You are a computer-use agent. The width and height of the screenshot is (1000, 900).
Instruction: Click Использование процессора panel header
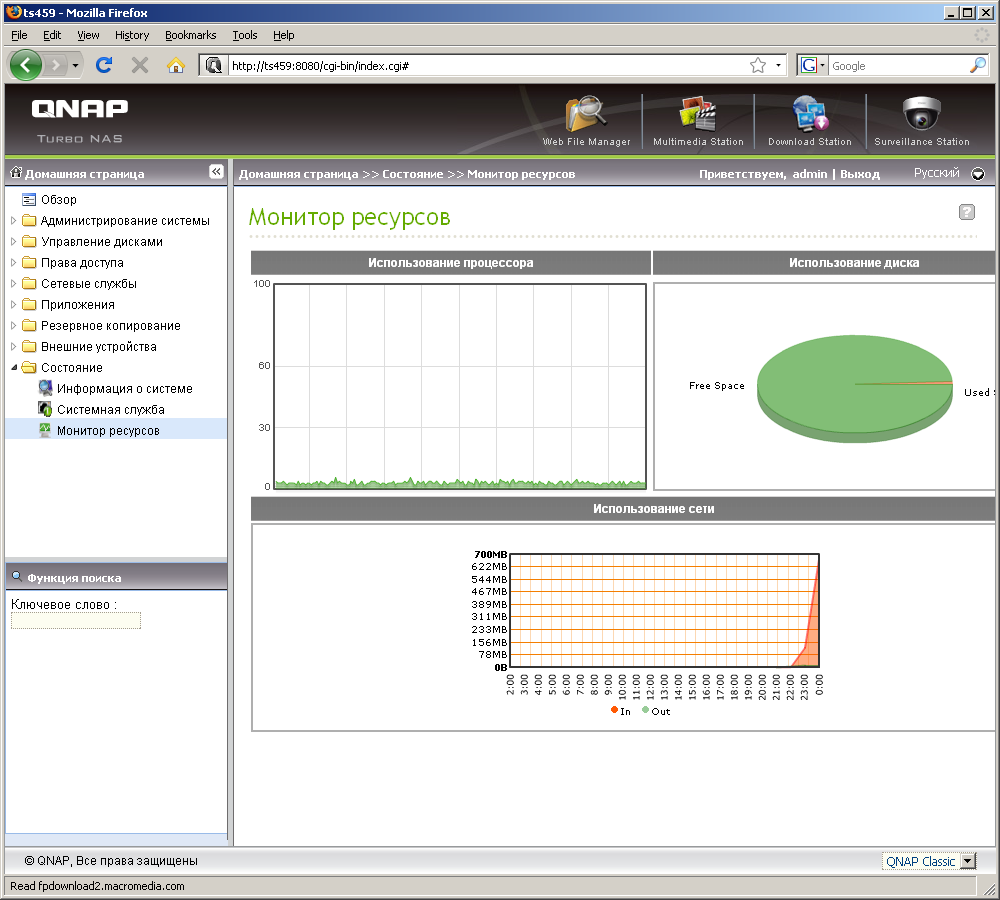pos(451,262)
